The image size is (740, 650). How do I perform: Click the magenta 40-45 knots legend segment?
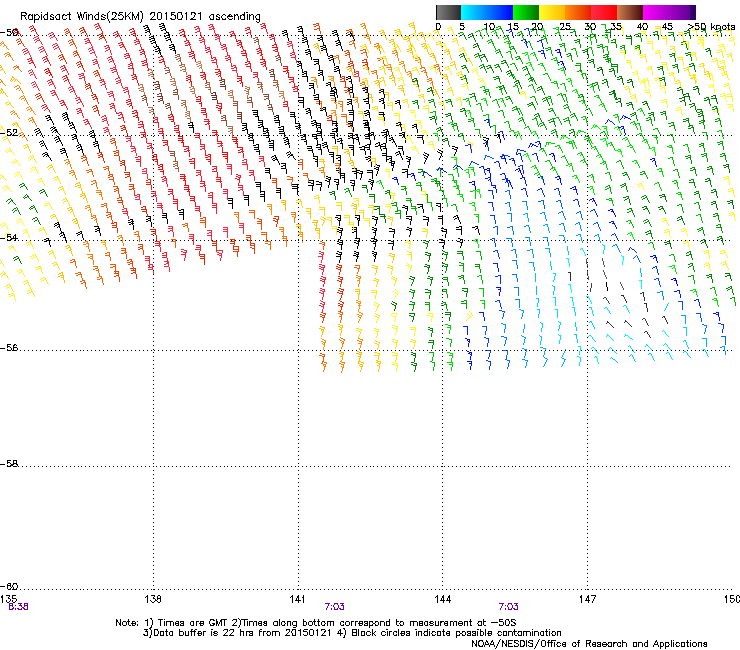click(x=658, y=12)
